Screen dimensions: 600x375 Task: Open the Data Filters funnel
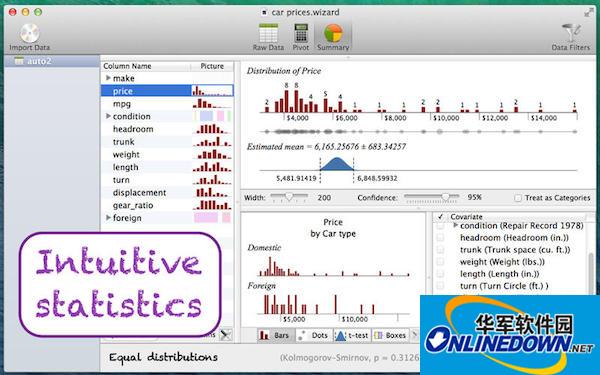click(x=571, y=37)
